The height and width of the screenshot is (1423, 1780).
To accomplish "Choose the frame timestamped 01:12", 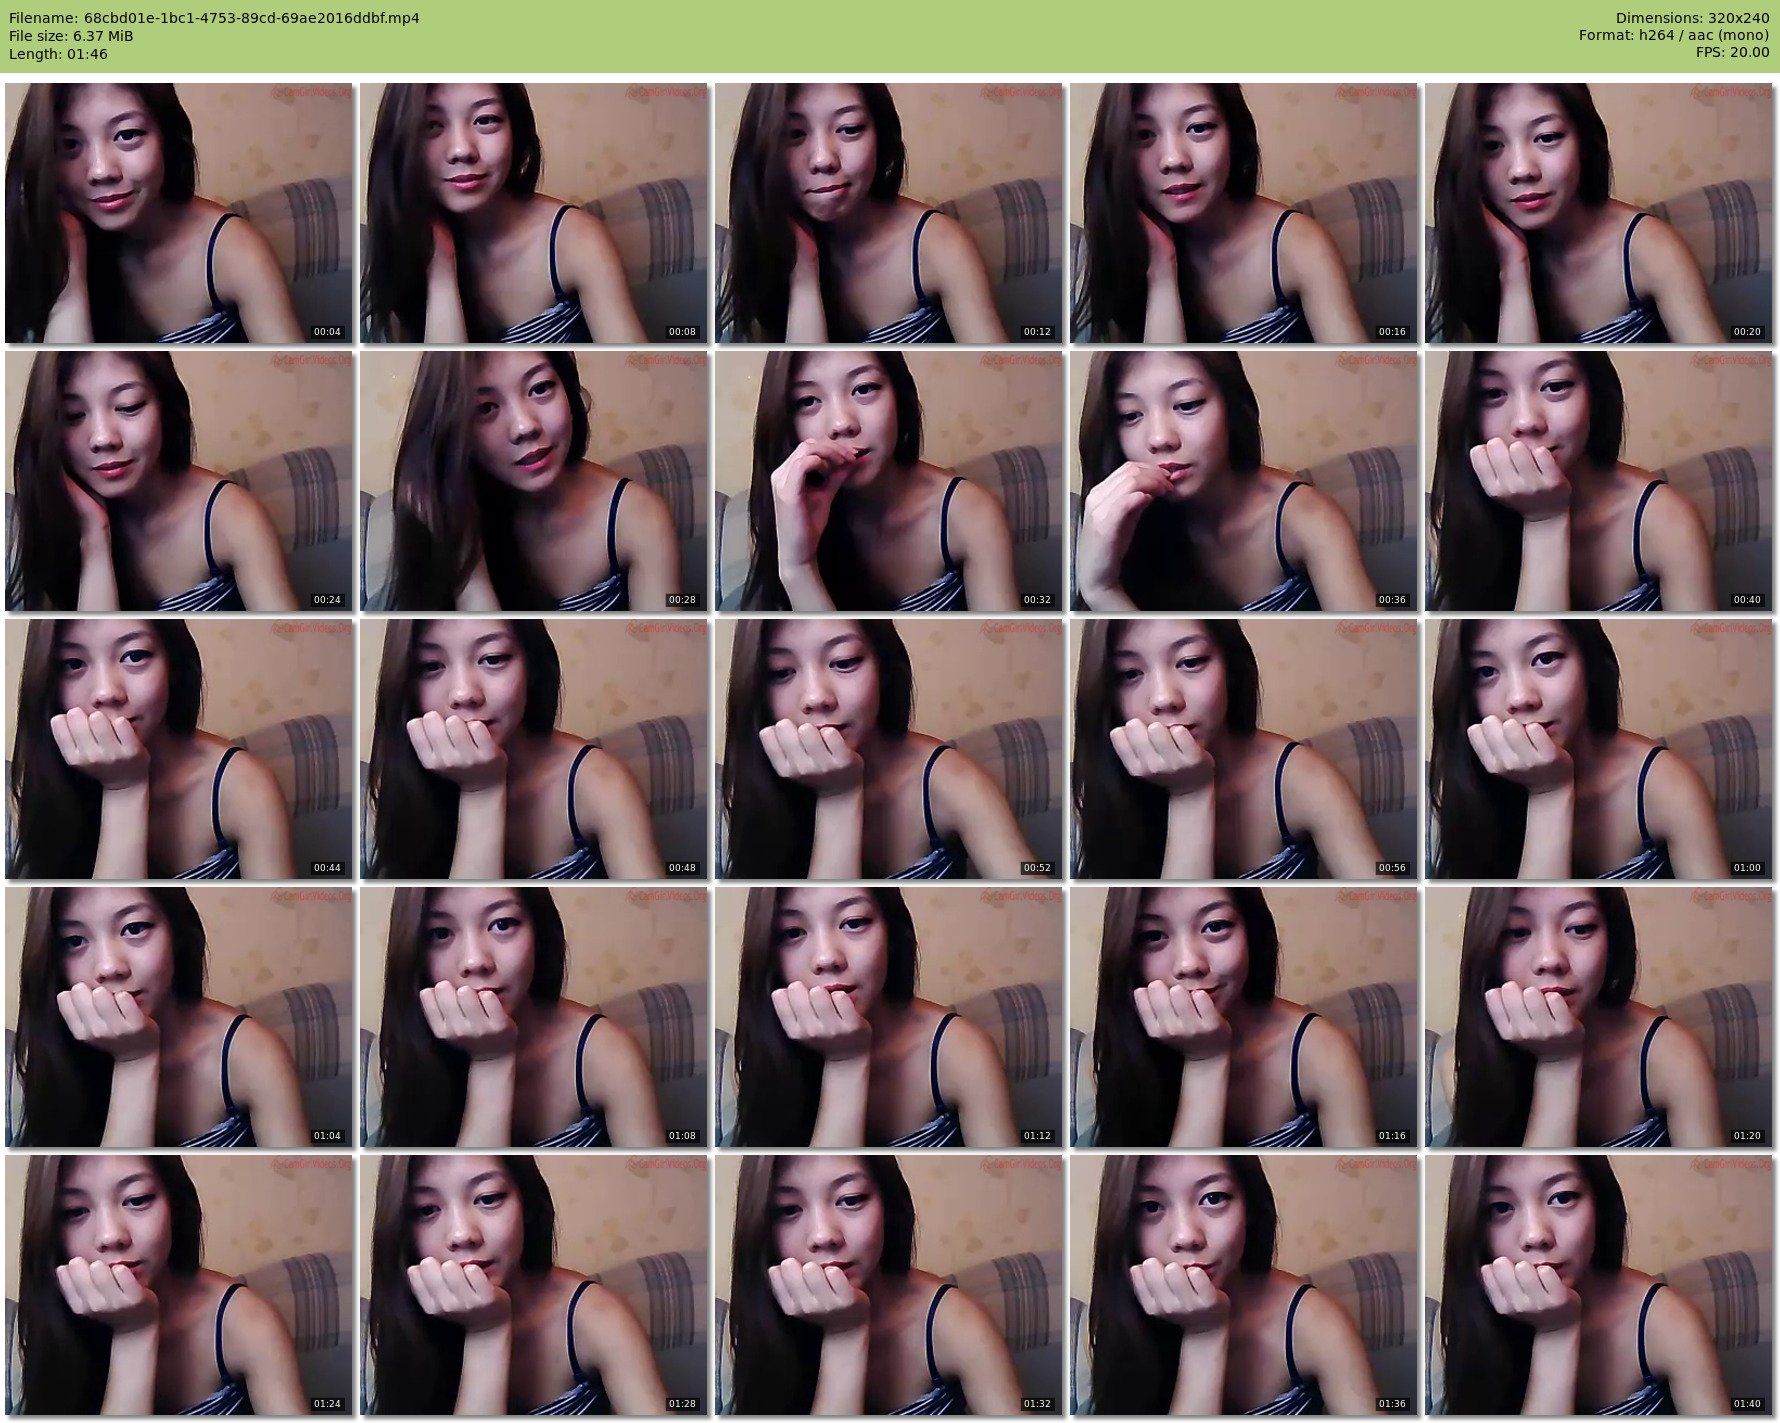I will [889, 1017].
